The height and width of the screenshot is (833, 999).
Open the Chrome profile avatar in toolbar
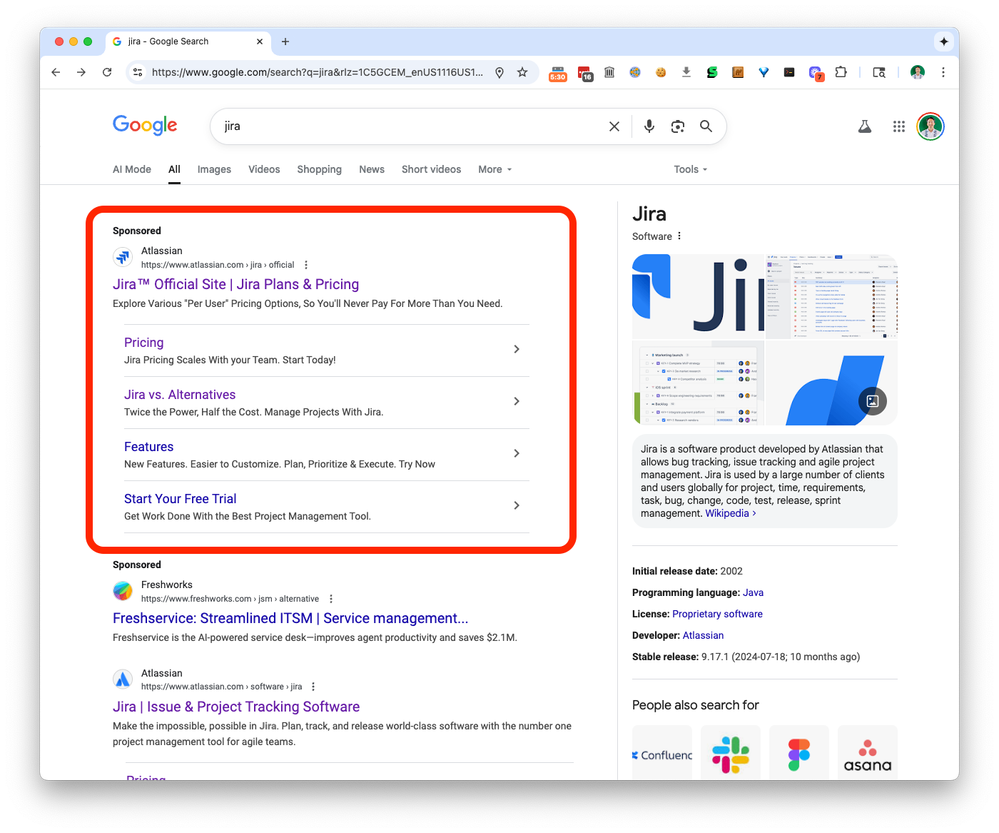pos(917,73)
